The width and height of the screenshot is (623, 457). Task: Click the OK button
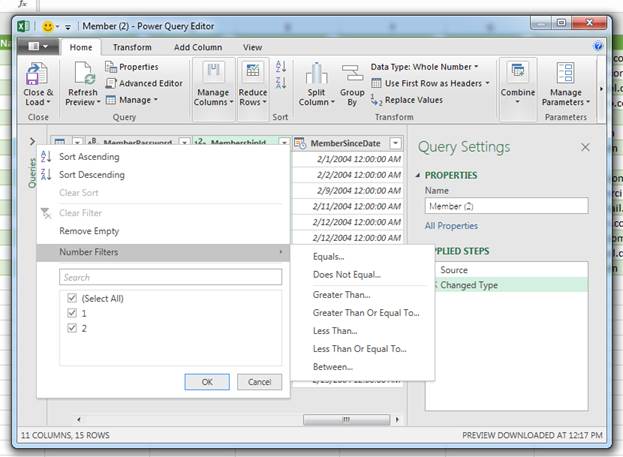207,382
